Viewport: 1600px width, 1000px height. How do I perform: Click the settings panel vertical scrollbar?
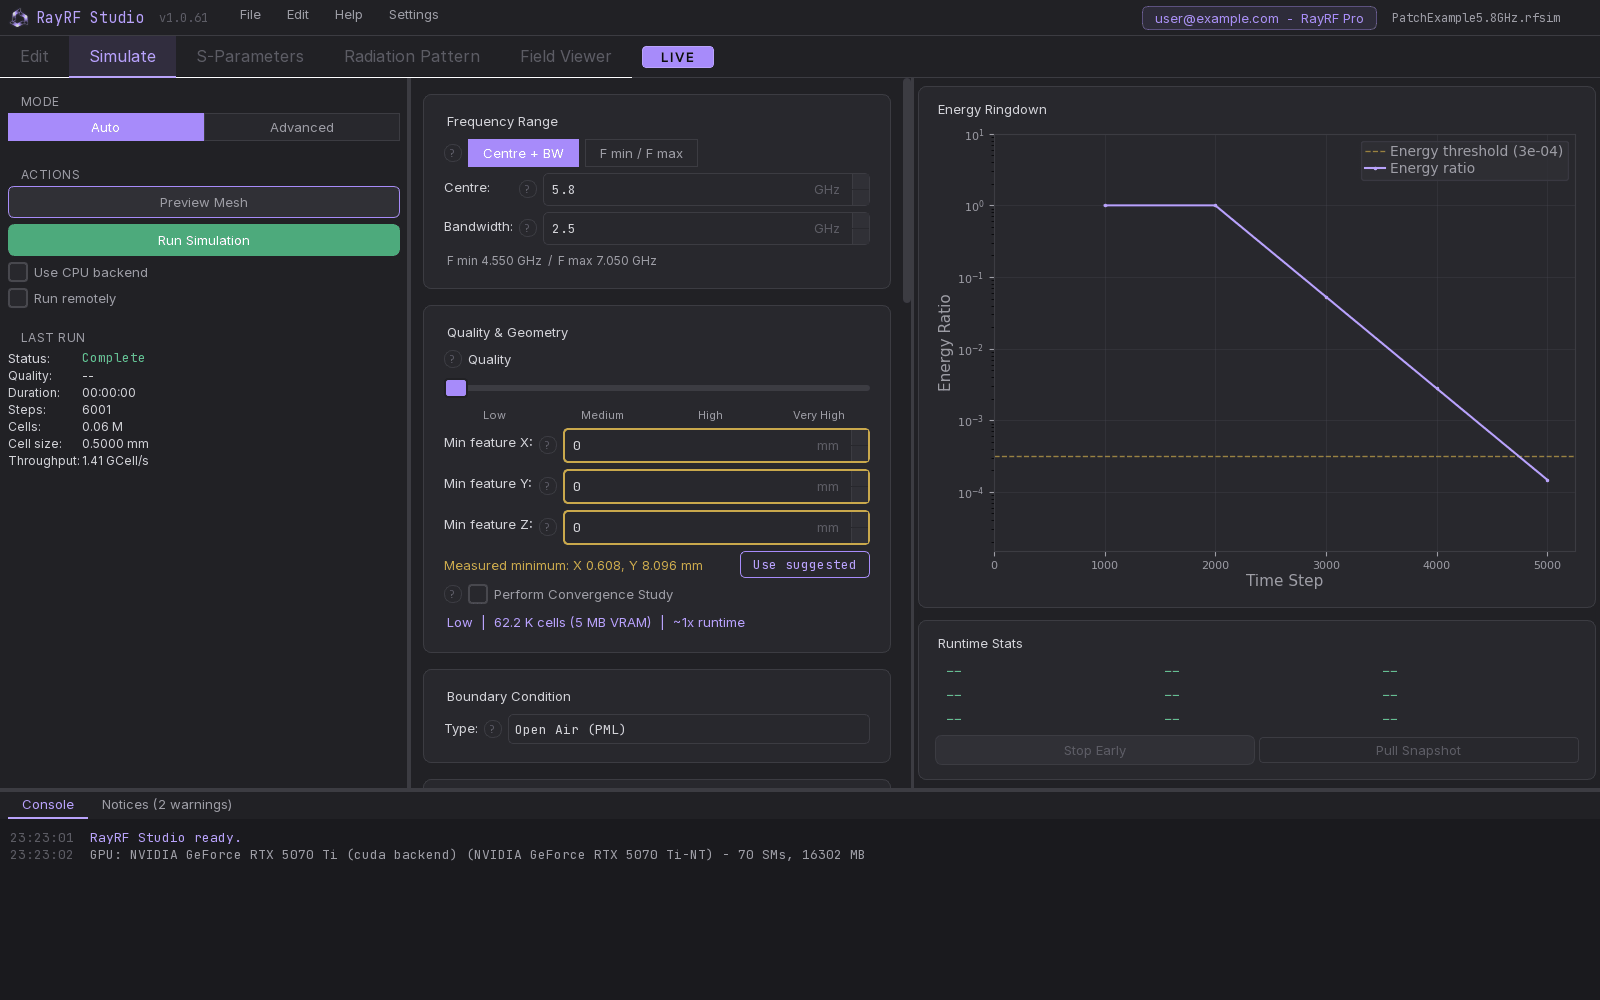tap(907, 190)
